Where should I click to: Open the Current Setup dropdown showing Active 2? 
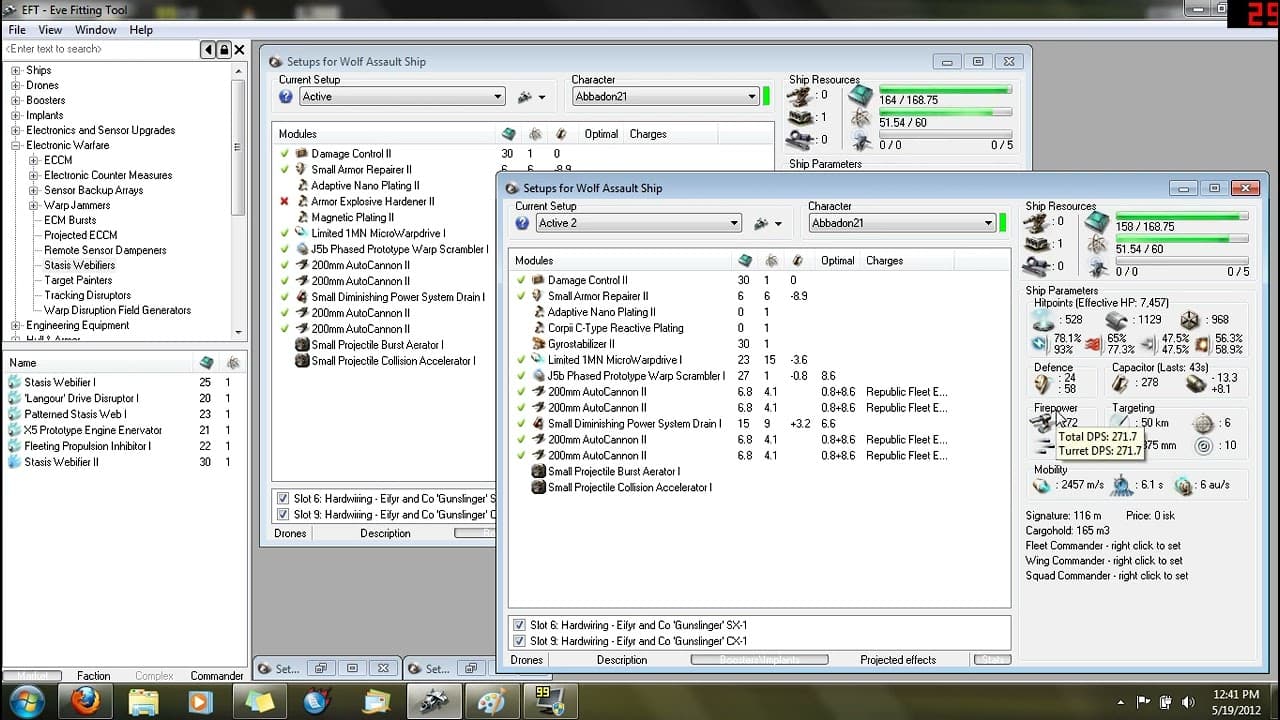click(638, 223)
